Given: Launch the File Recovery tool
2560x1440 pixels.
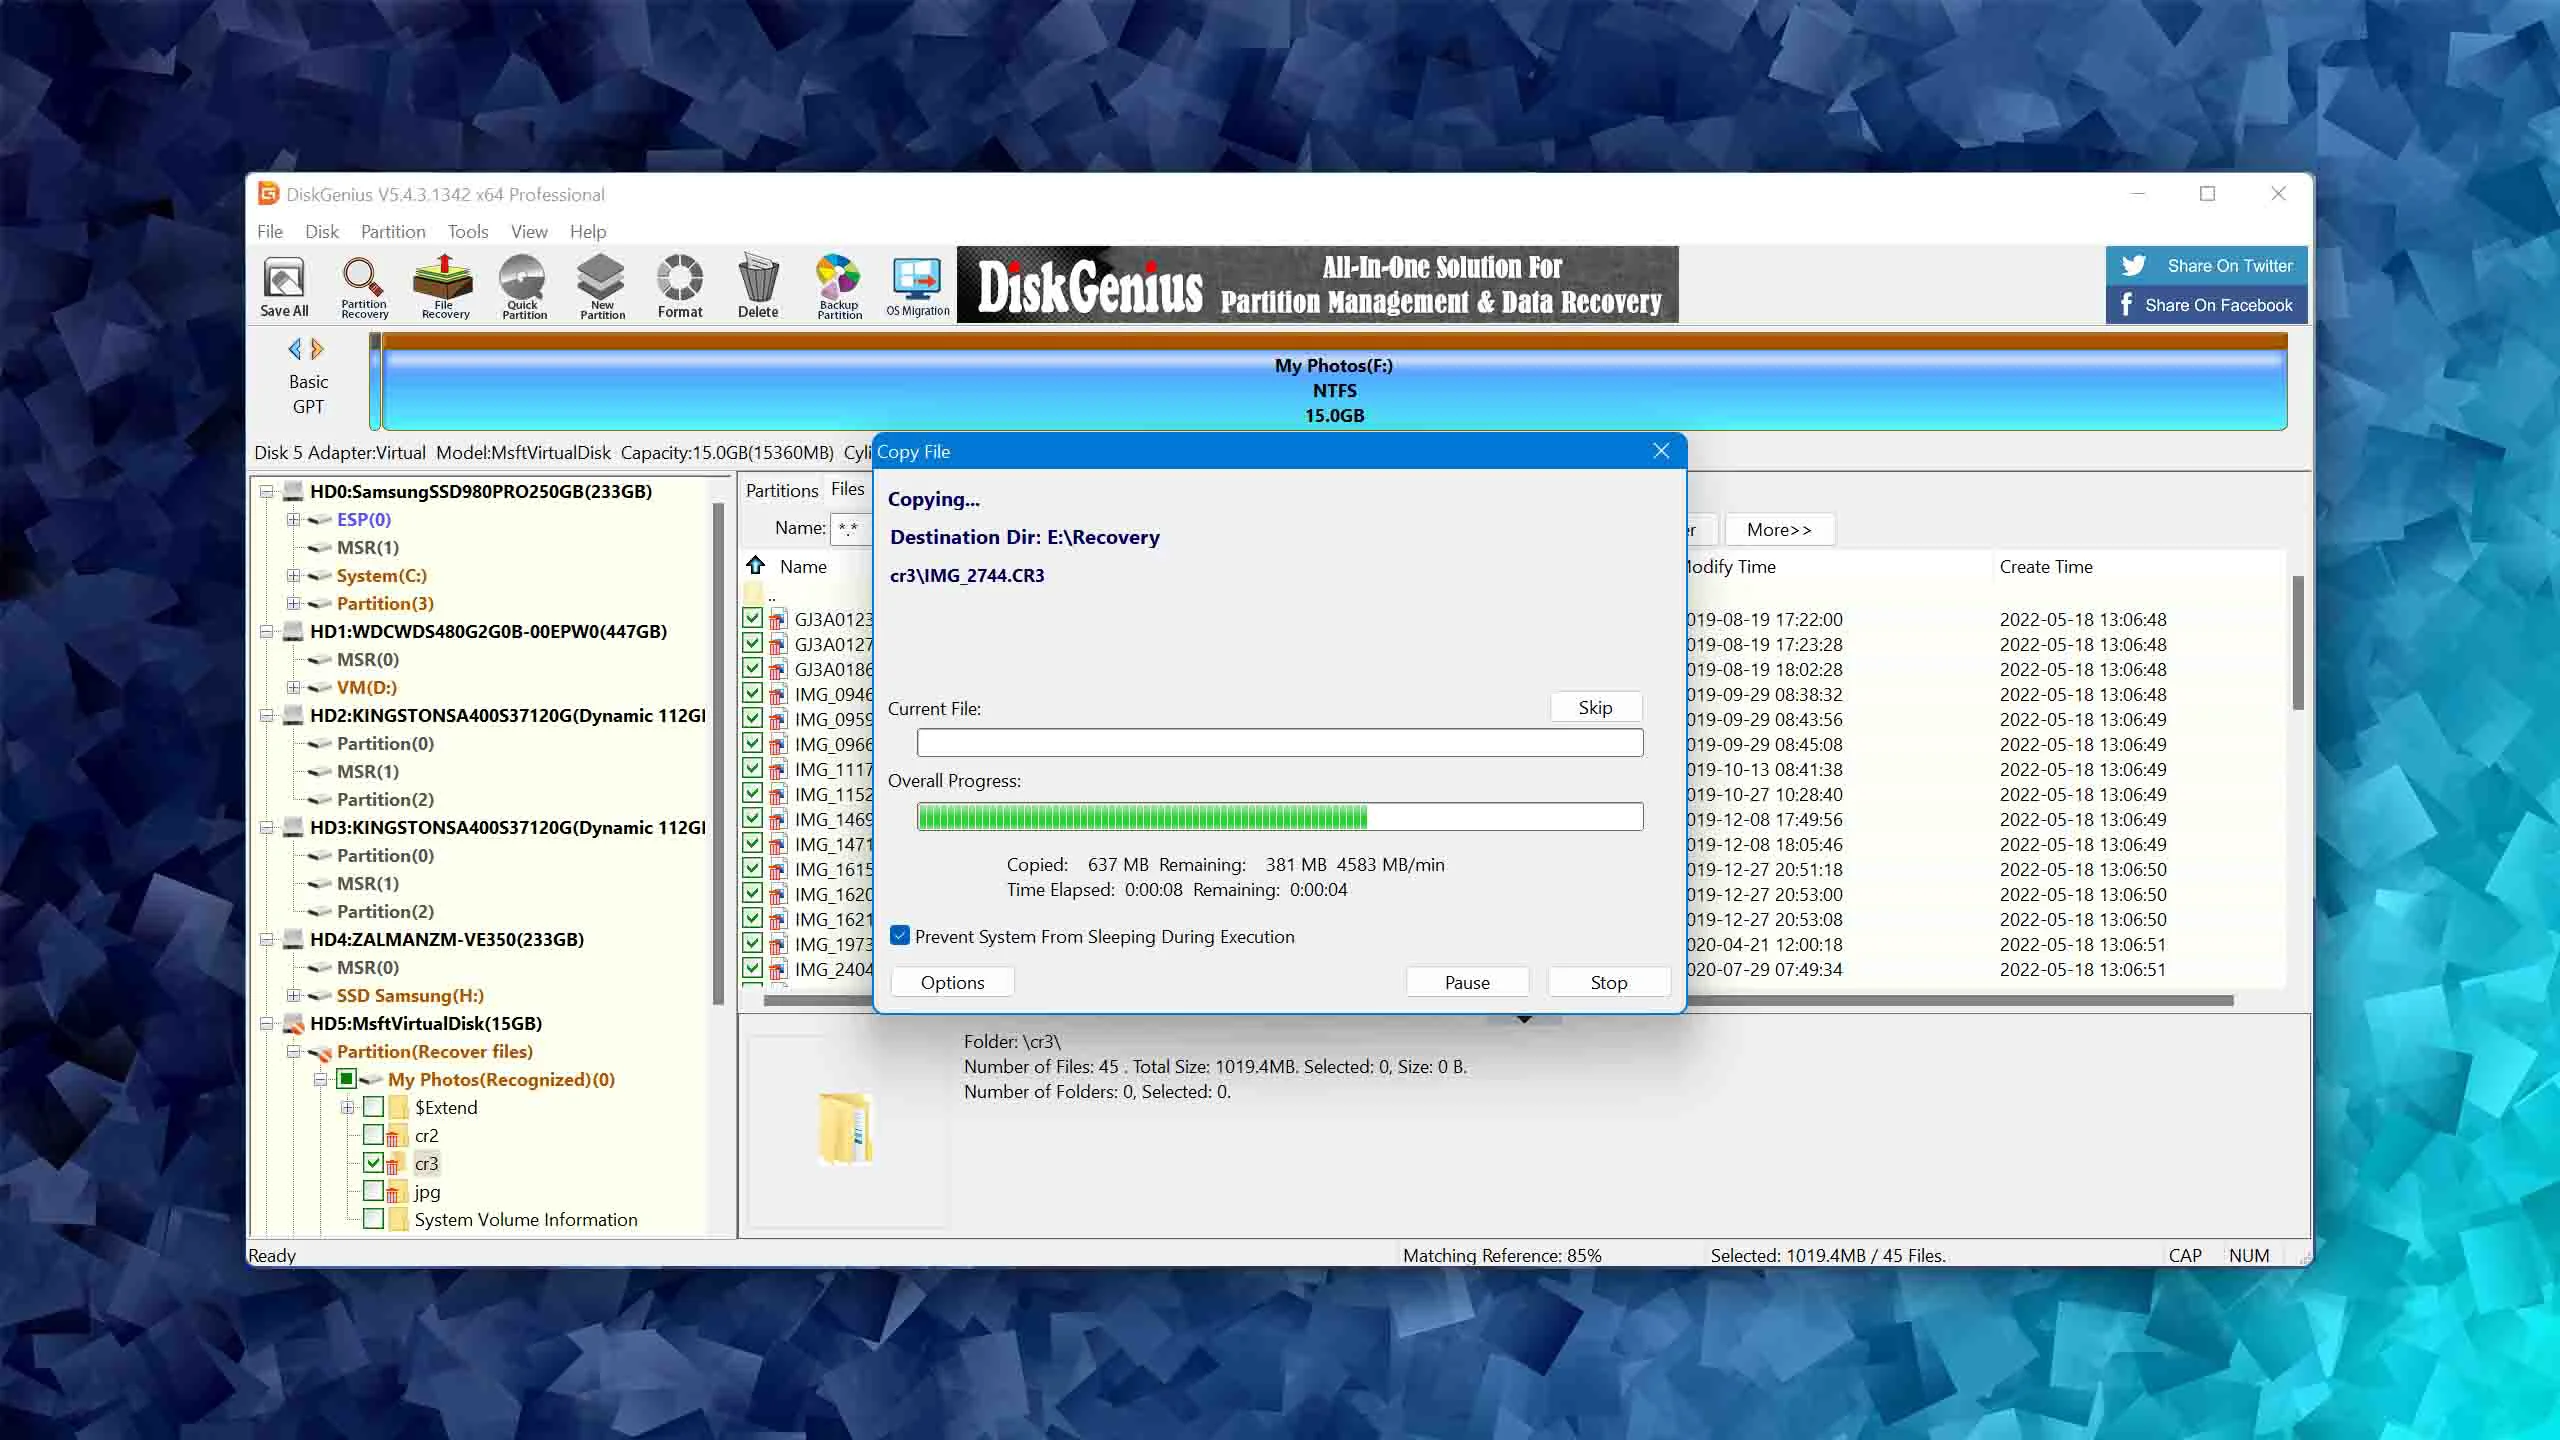Looking at the screenshot, I should pyautogui.click(x=445, y=286).
